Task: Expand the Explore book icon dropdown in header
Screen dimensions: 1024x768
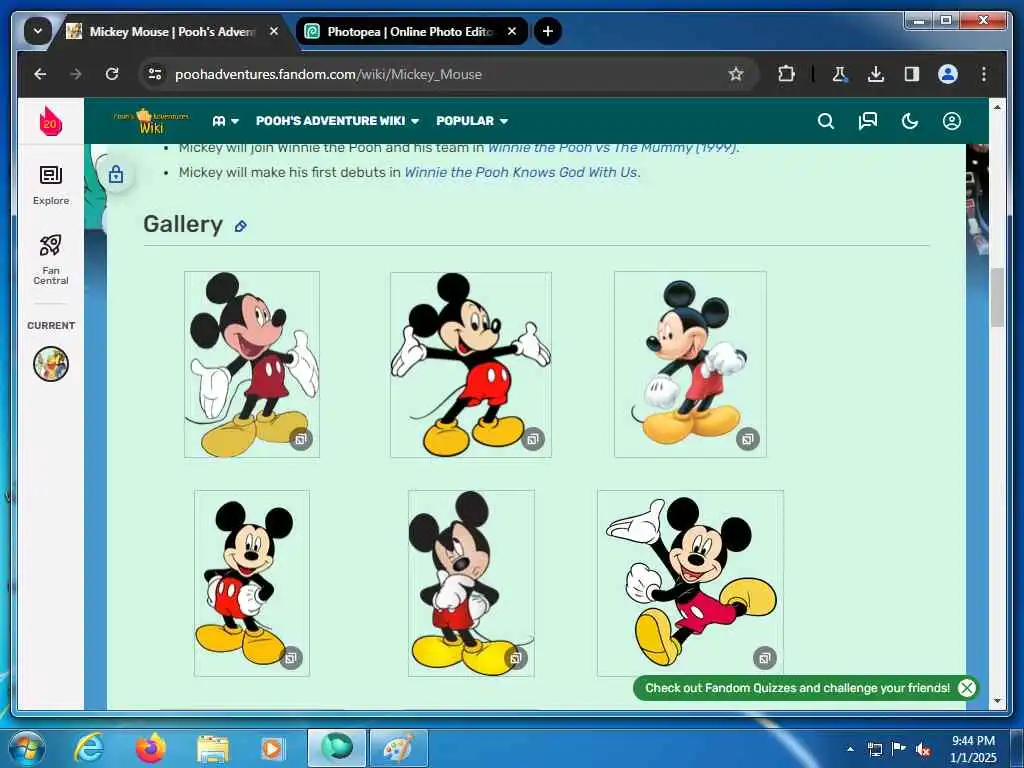Action: point(226,121)
